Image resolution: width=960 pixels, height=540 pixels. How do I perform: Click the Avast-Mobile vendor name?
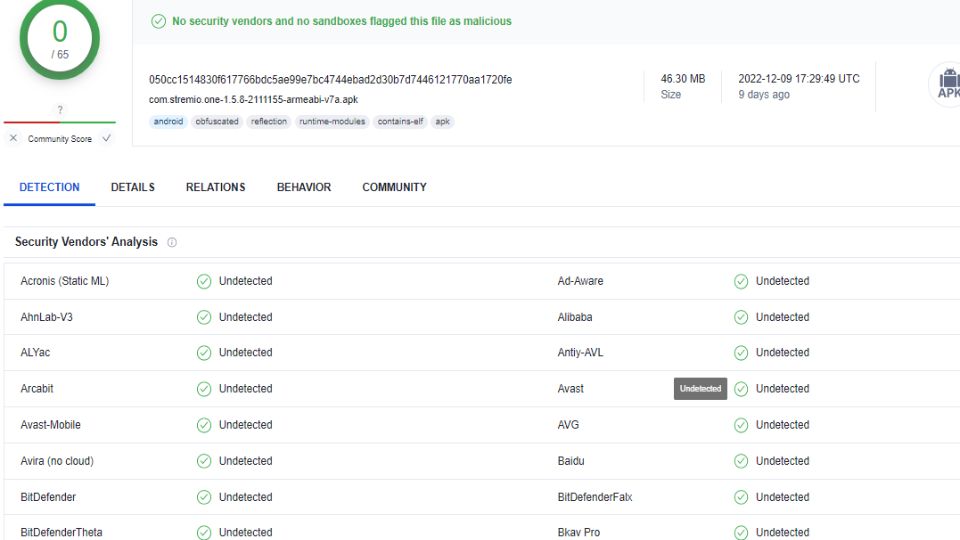[x=51, y=425]
